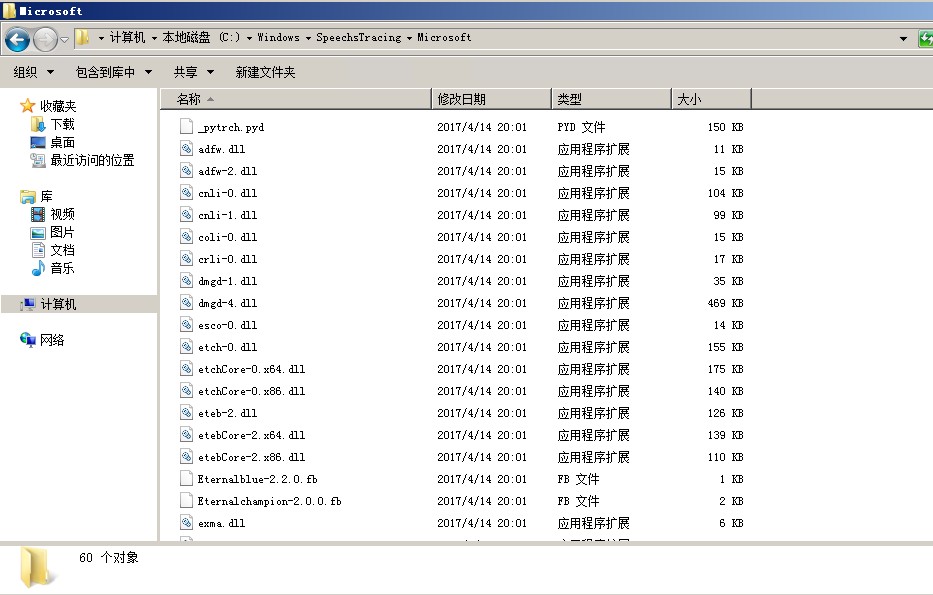Viewport: 933px width, 595px height.
Task: Open 最近访问的位置 in sidebar
Action: 92,160
